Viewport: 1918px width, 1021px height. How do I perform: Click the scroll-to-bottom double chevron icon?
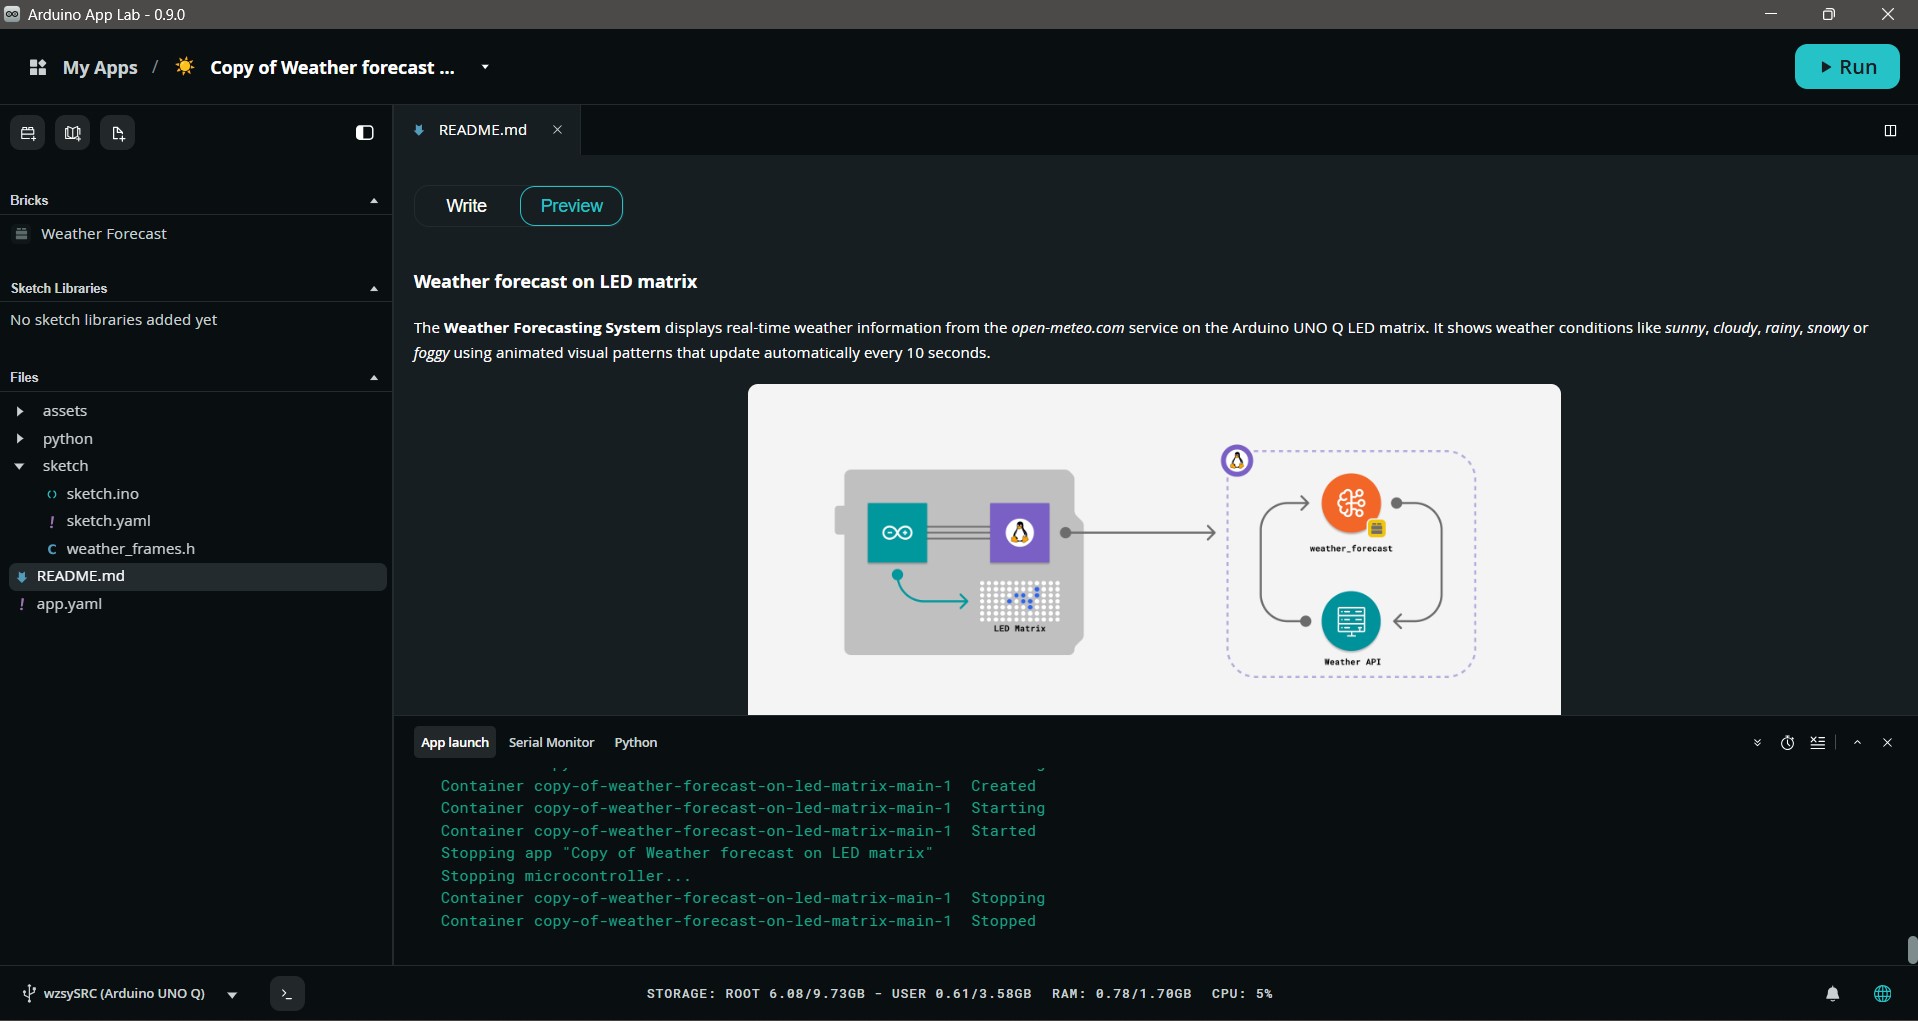[1757, 743]
